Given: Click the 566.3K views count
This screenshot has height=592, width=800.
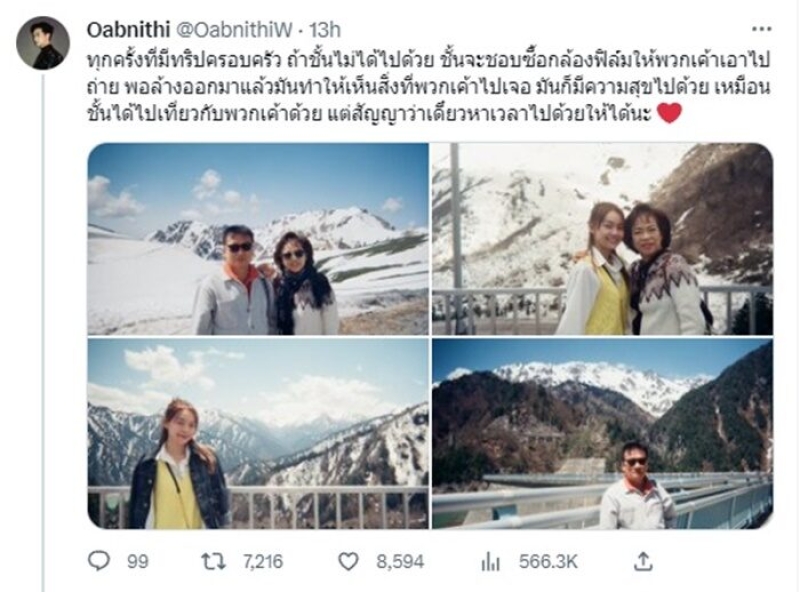Looking at the screenshot, I should (x=548, y=562).
